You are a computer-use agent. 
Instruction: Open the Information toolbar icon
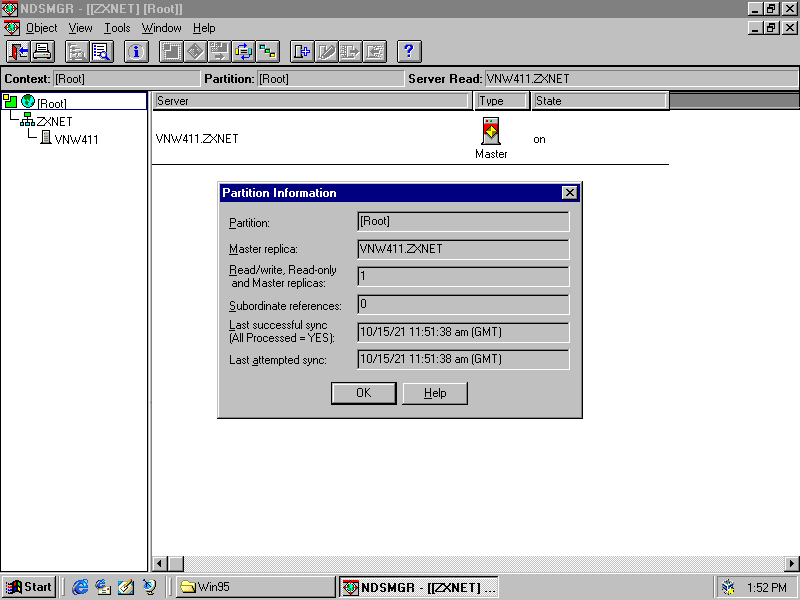[x=136, y=52]
